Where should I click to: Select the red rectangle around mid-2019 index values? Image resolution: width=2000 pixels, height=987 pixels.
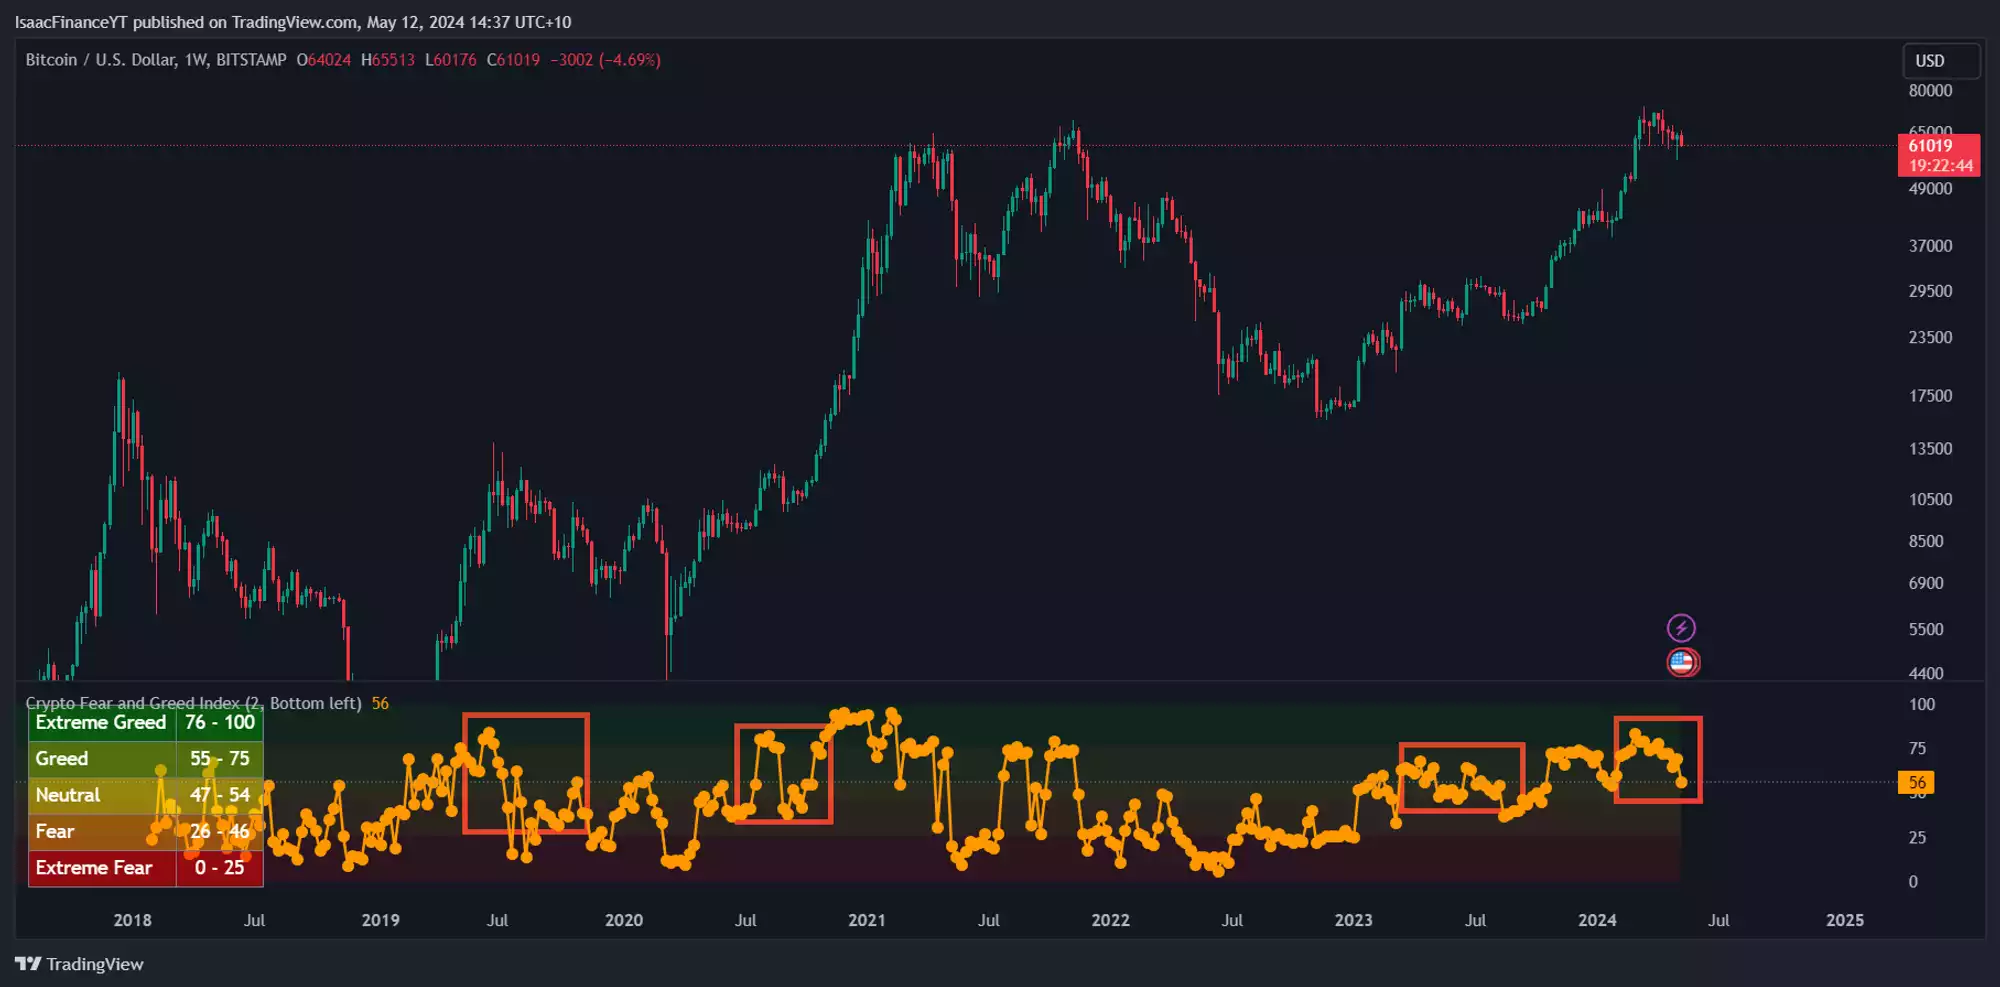pos(526,716)
